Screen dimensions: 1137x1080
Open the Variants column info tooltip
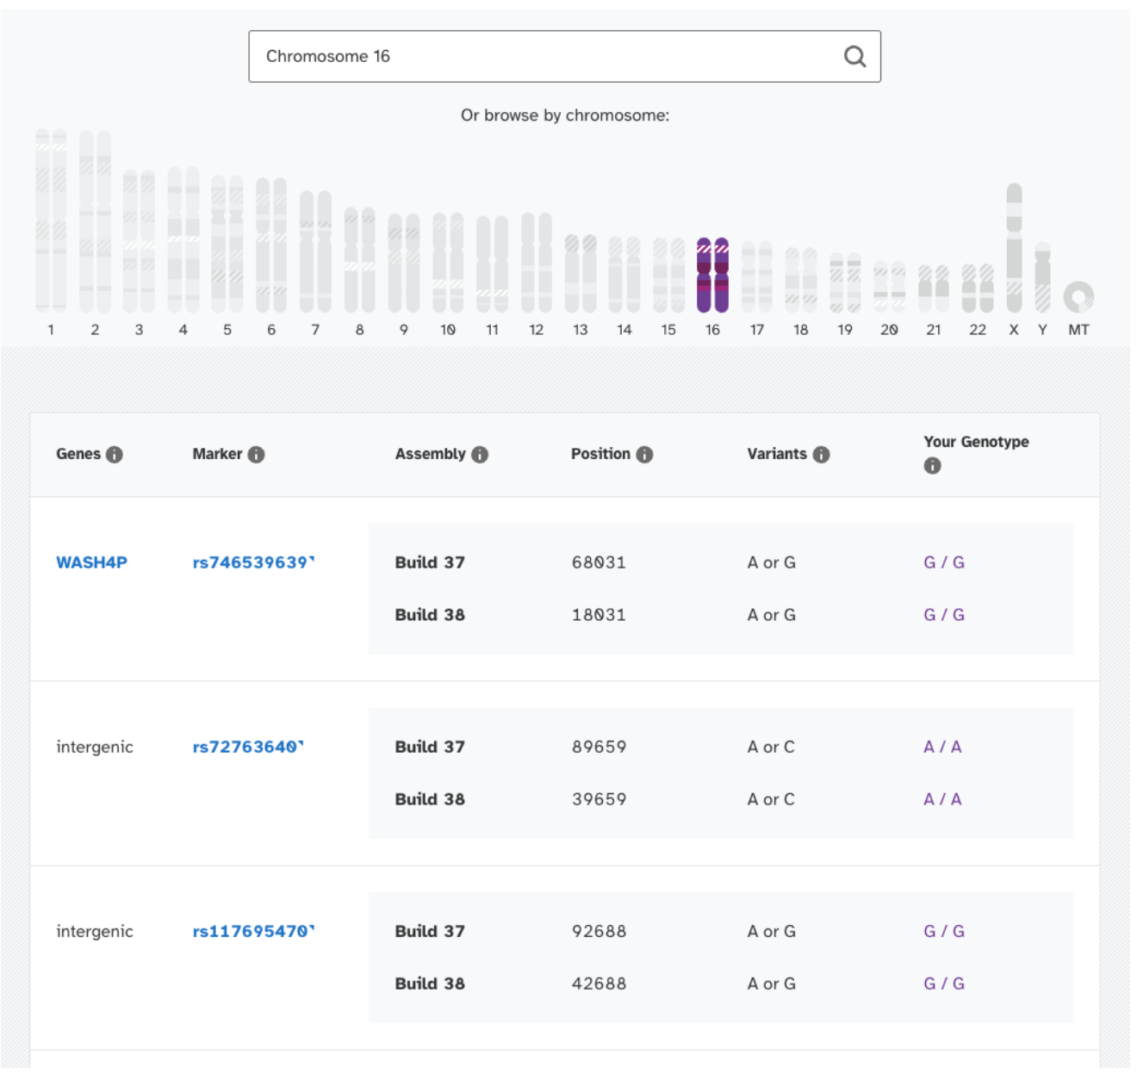click(819, 453)
